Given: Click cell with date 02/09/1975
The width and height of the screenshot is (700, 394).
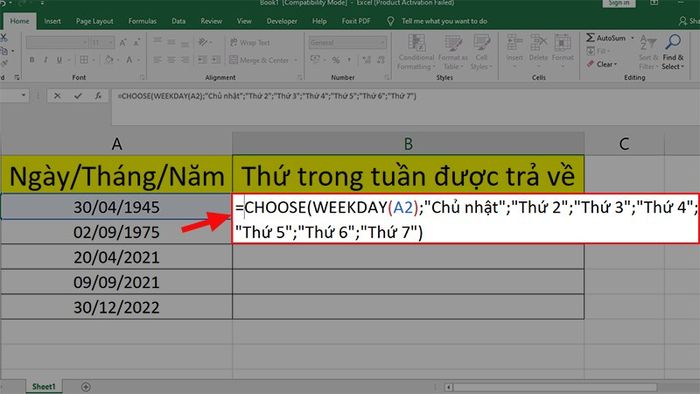Looking at the screenshot, I should [117, 232].
